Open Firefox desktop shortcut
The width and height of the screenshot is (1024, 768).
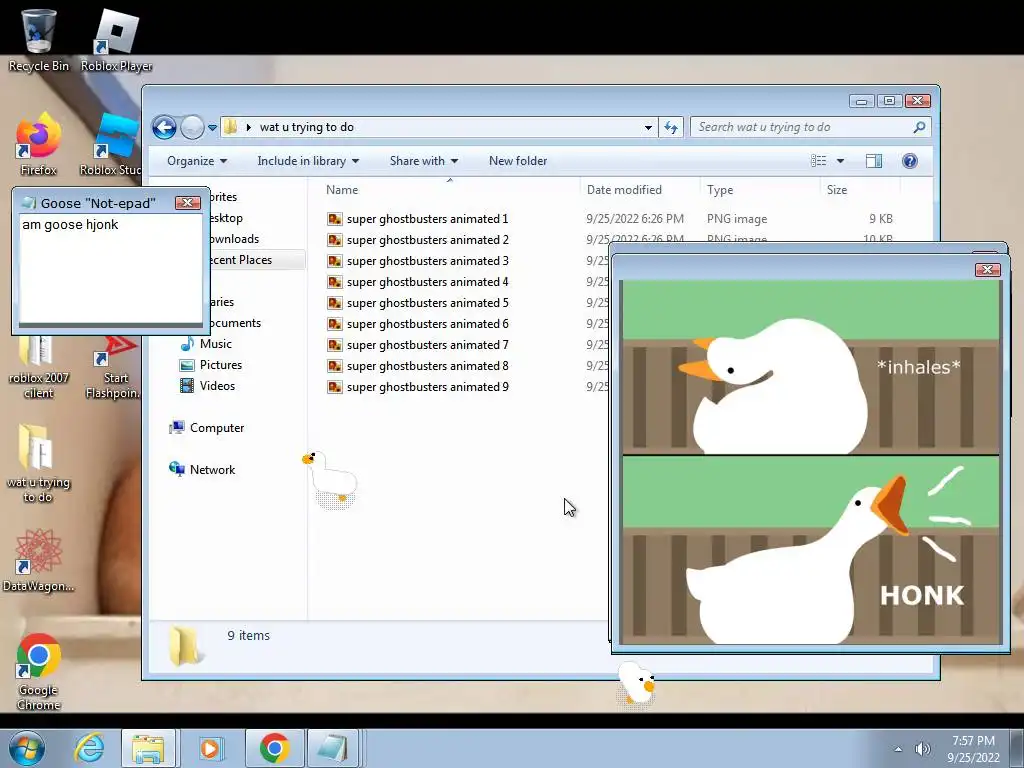[x=39, y=145]
